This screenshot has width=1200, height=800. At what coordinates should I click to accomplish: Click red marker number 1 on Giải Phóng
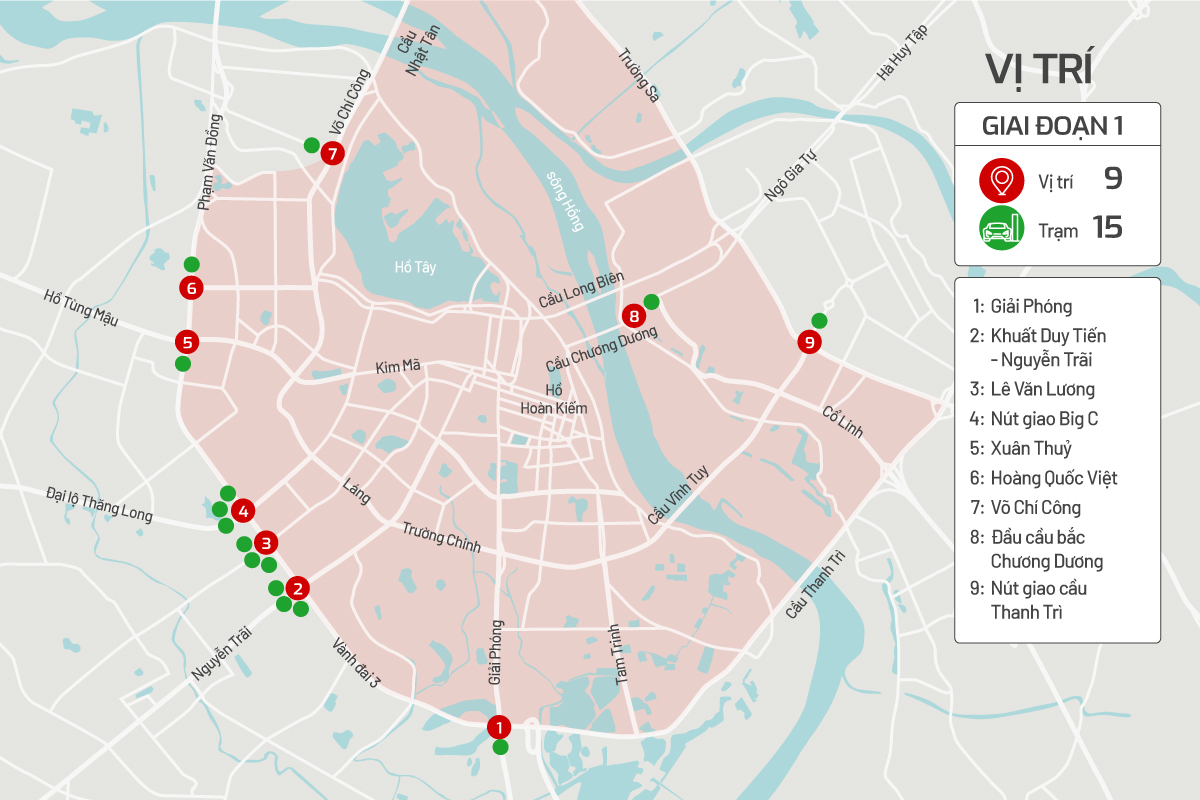[x=499, y=727]
